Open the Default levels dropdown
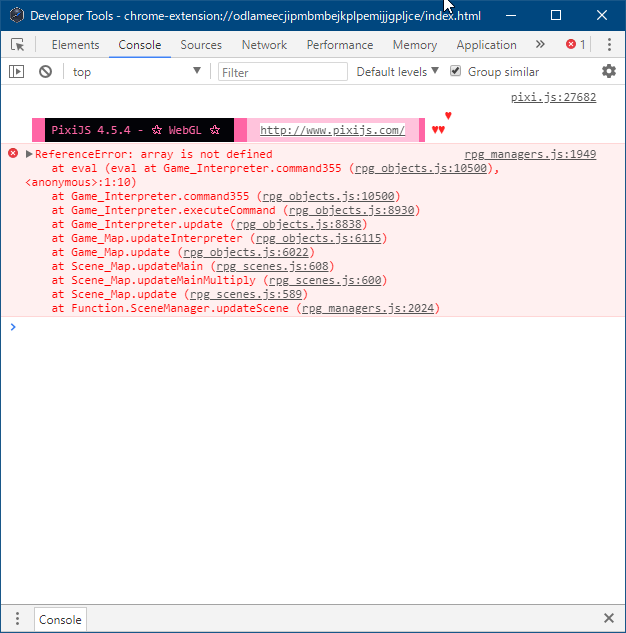Viewport: 626px width, 633px height. click(397, 72)
